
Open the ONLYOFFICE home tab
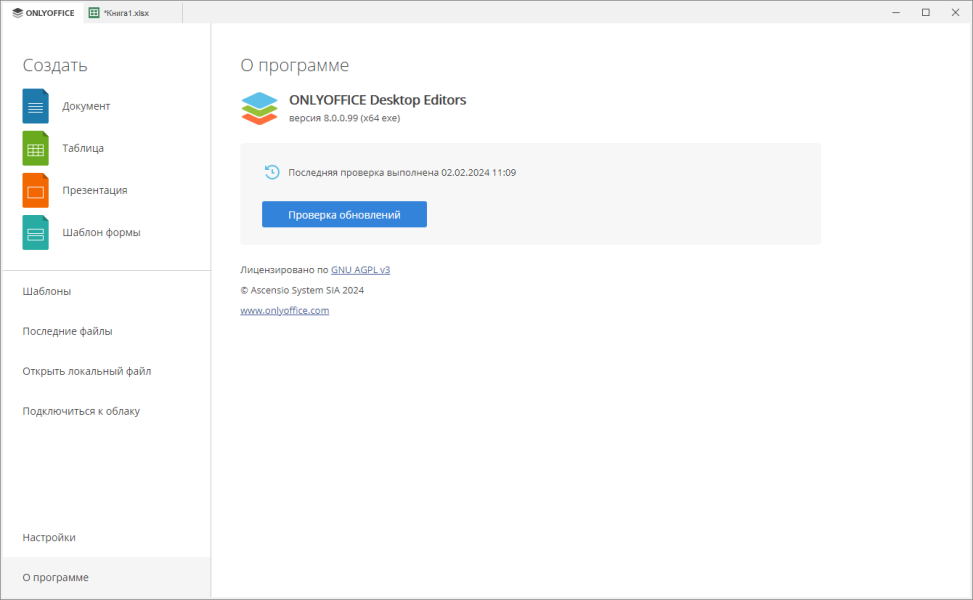(43, 12)
